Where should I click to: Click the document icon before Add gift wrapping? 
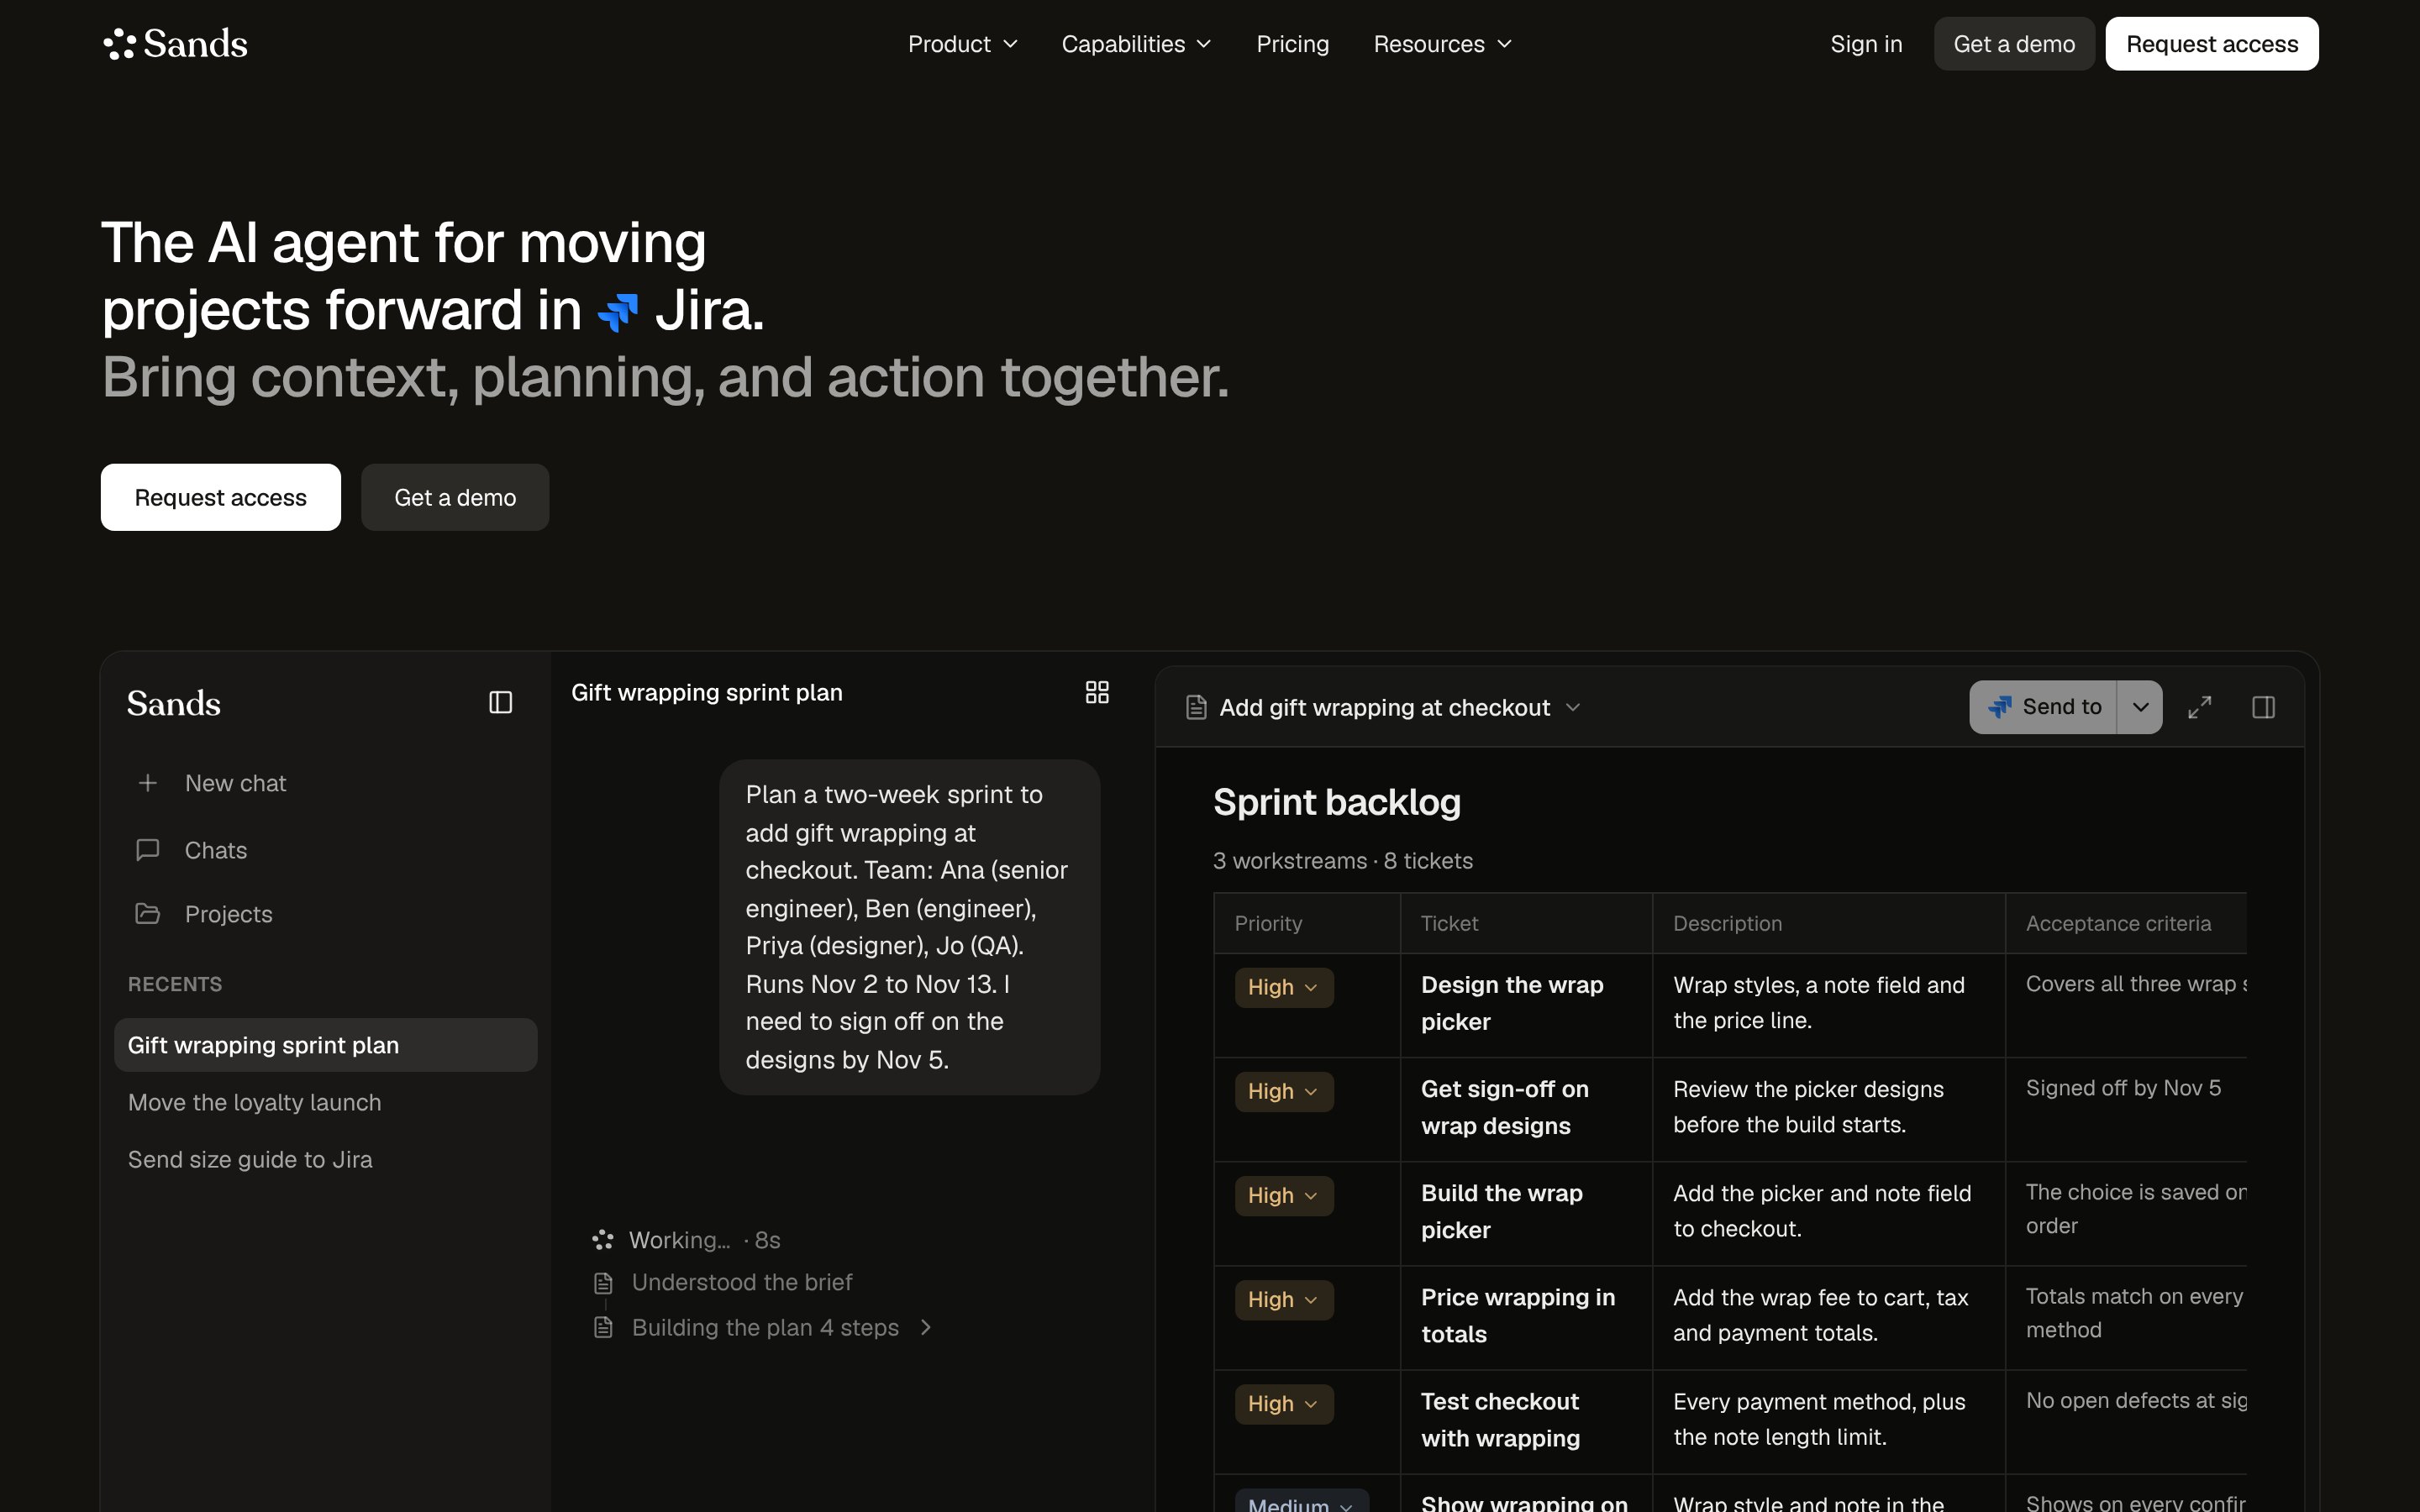tap(1196, 707)
